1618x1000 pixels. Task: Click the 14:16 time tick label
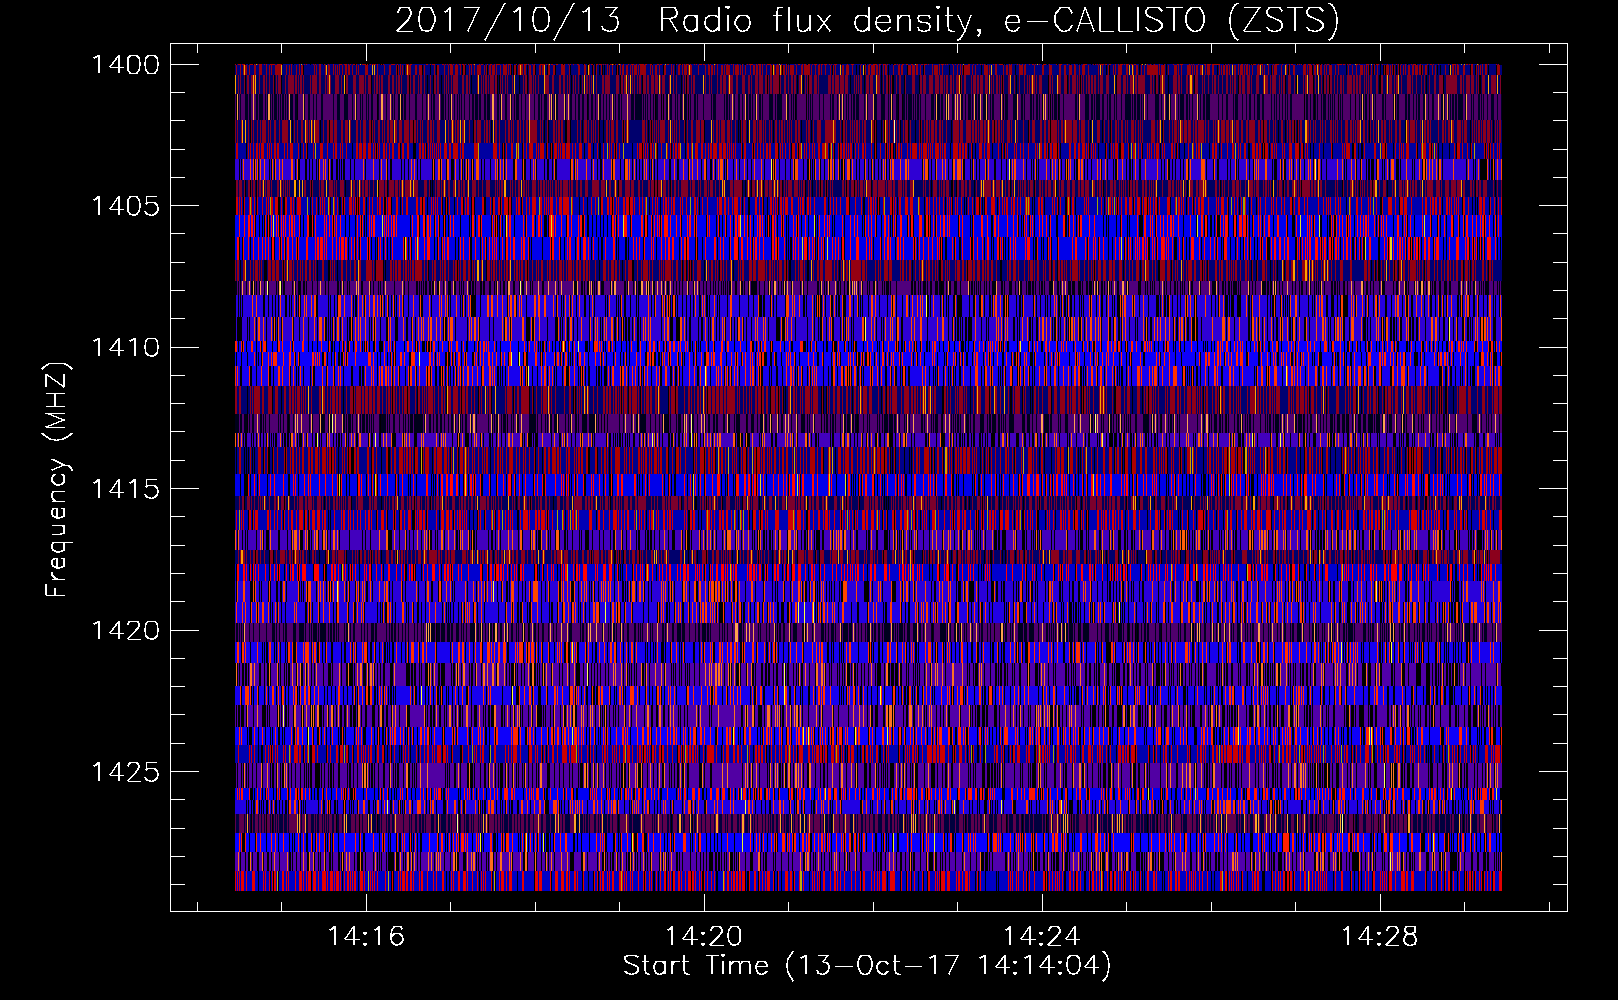pos(366,936)
